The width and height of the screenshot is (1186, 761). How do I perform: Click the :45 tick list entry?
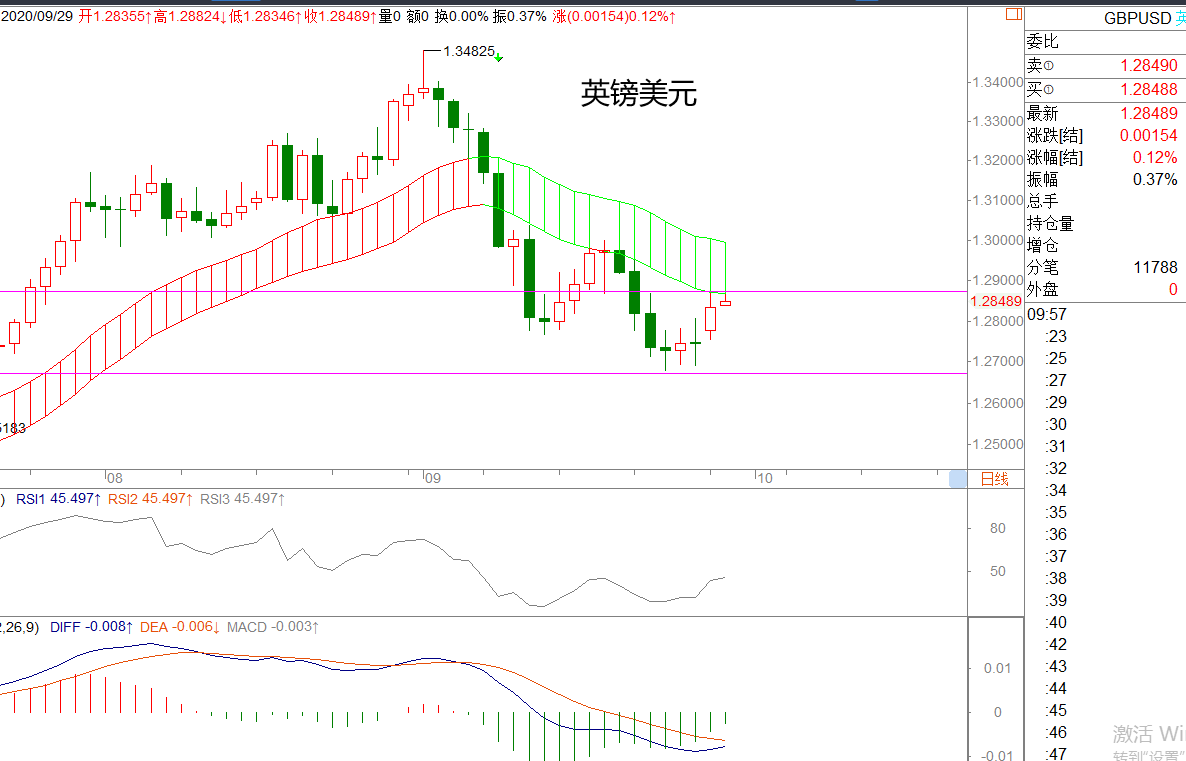pyautogui.click(x=1057, y=710)
